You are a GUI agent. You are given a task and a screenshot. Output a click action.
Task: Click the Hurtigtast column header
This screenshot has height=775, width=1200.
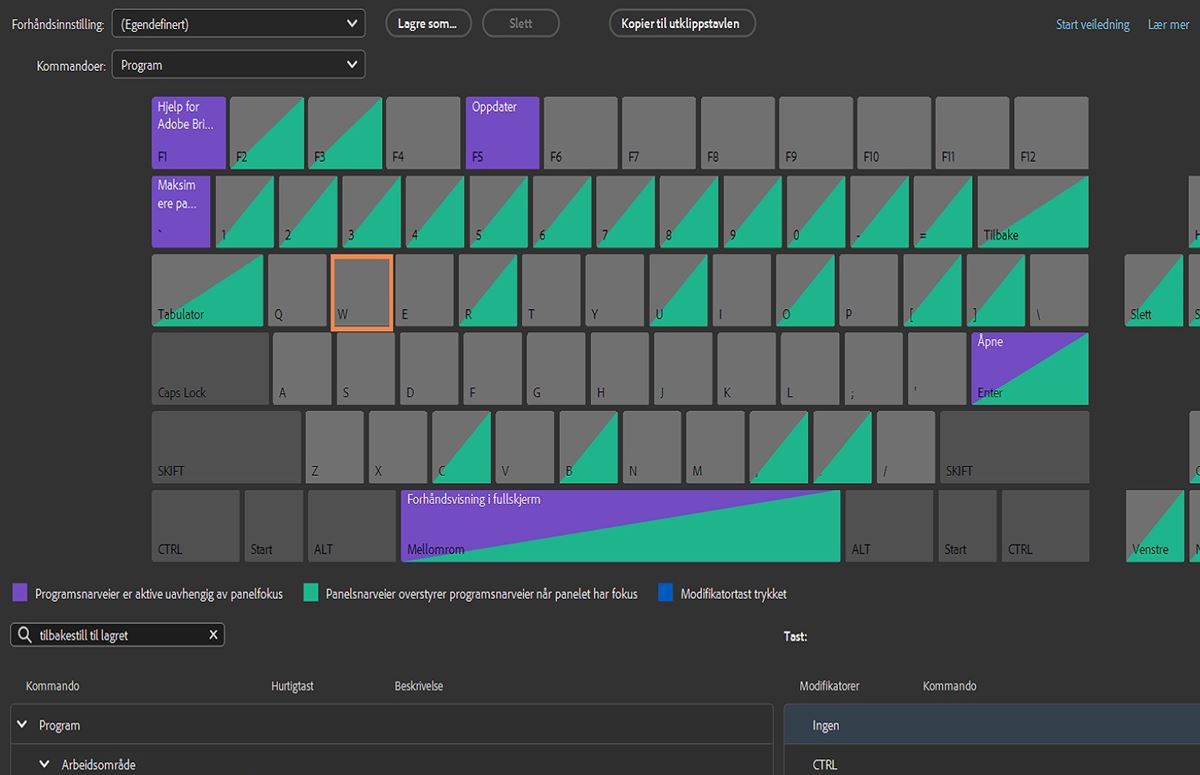click(292, 686)
